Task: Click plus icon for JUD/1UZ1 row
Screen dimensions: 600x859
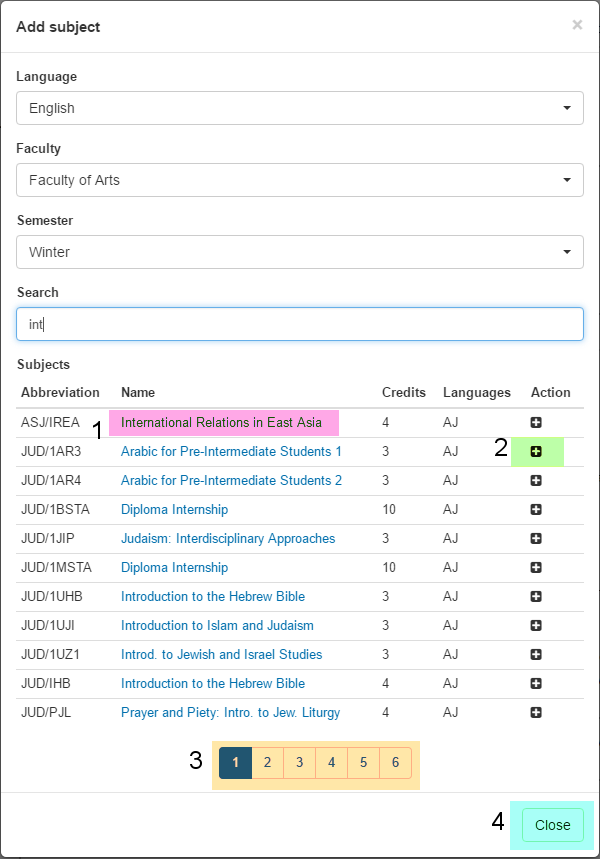Action: pos(536,655)
